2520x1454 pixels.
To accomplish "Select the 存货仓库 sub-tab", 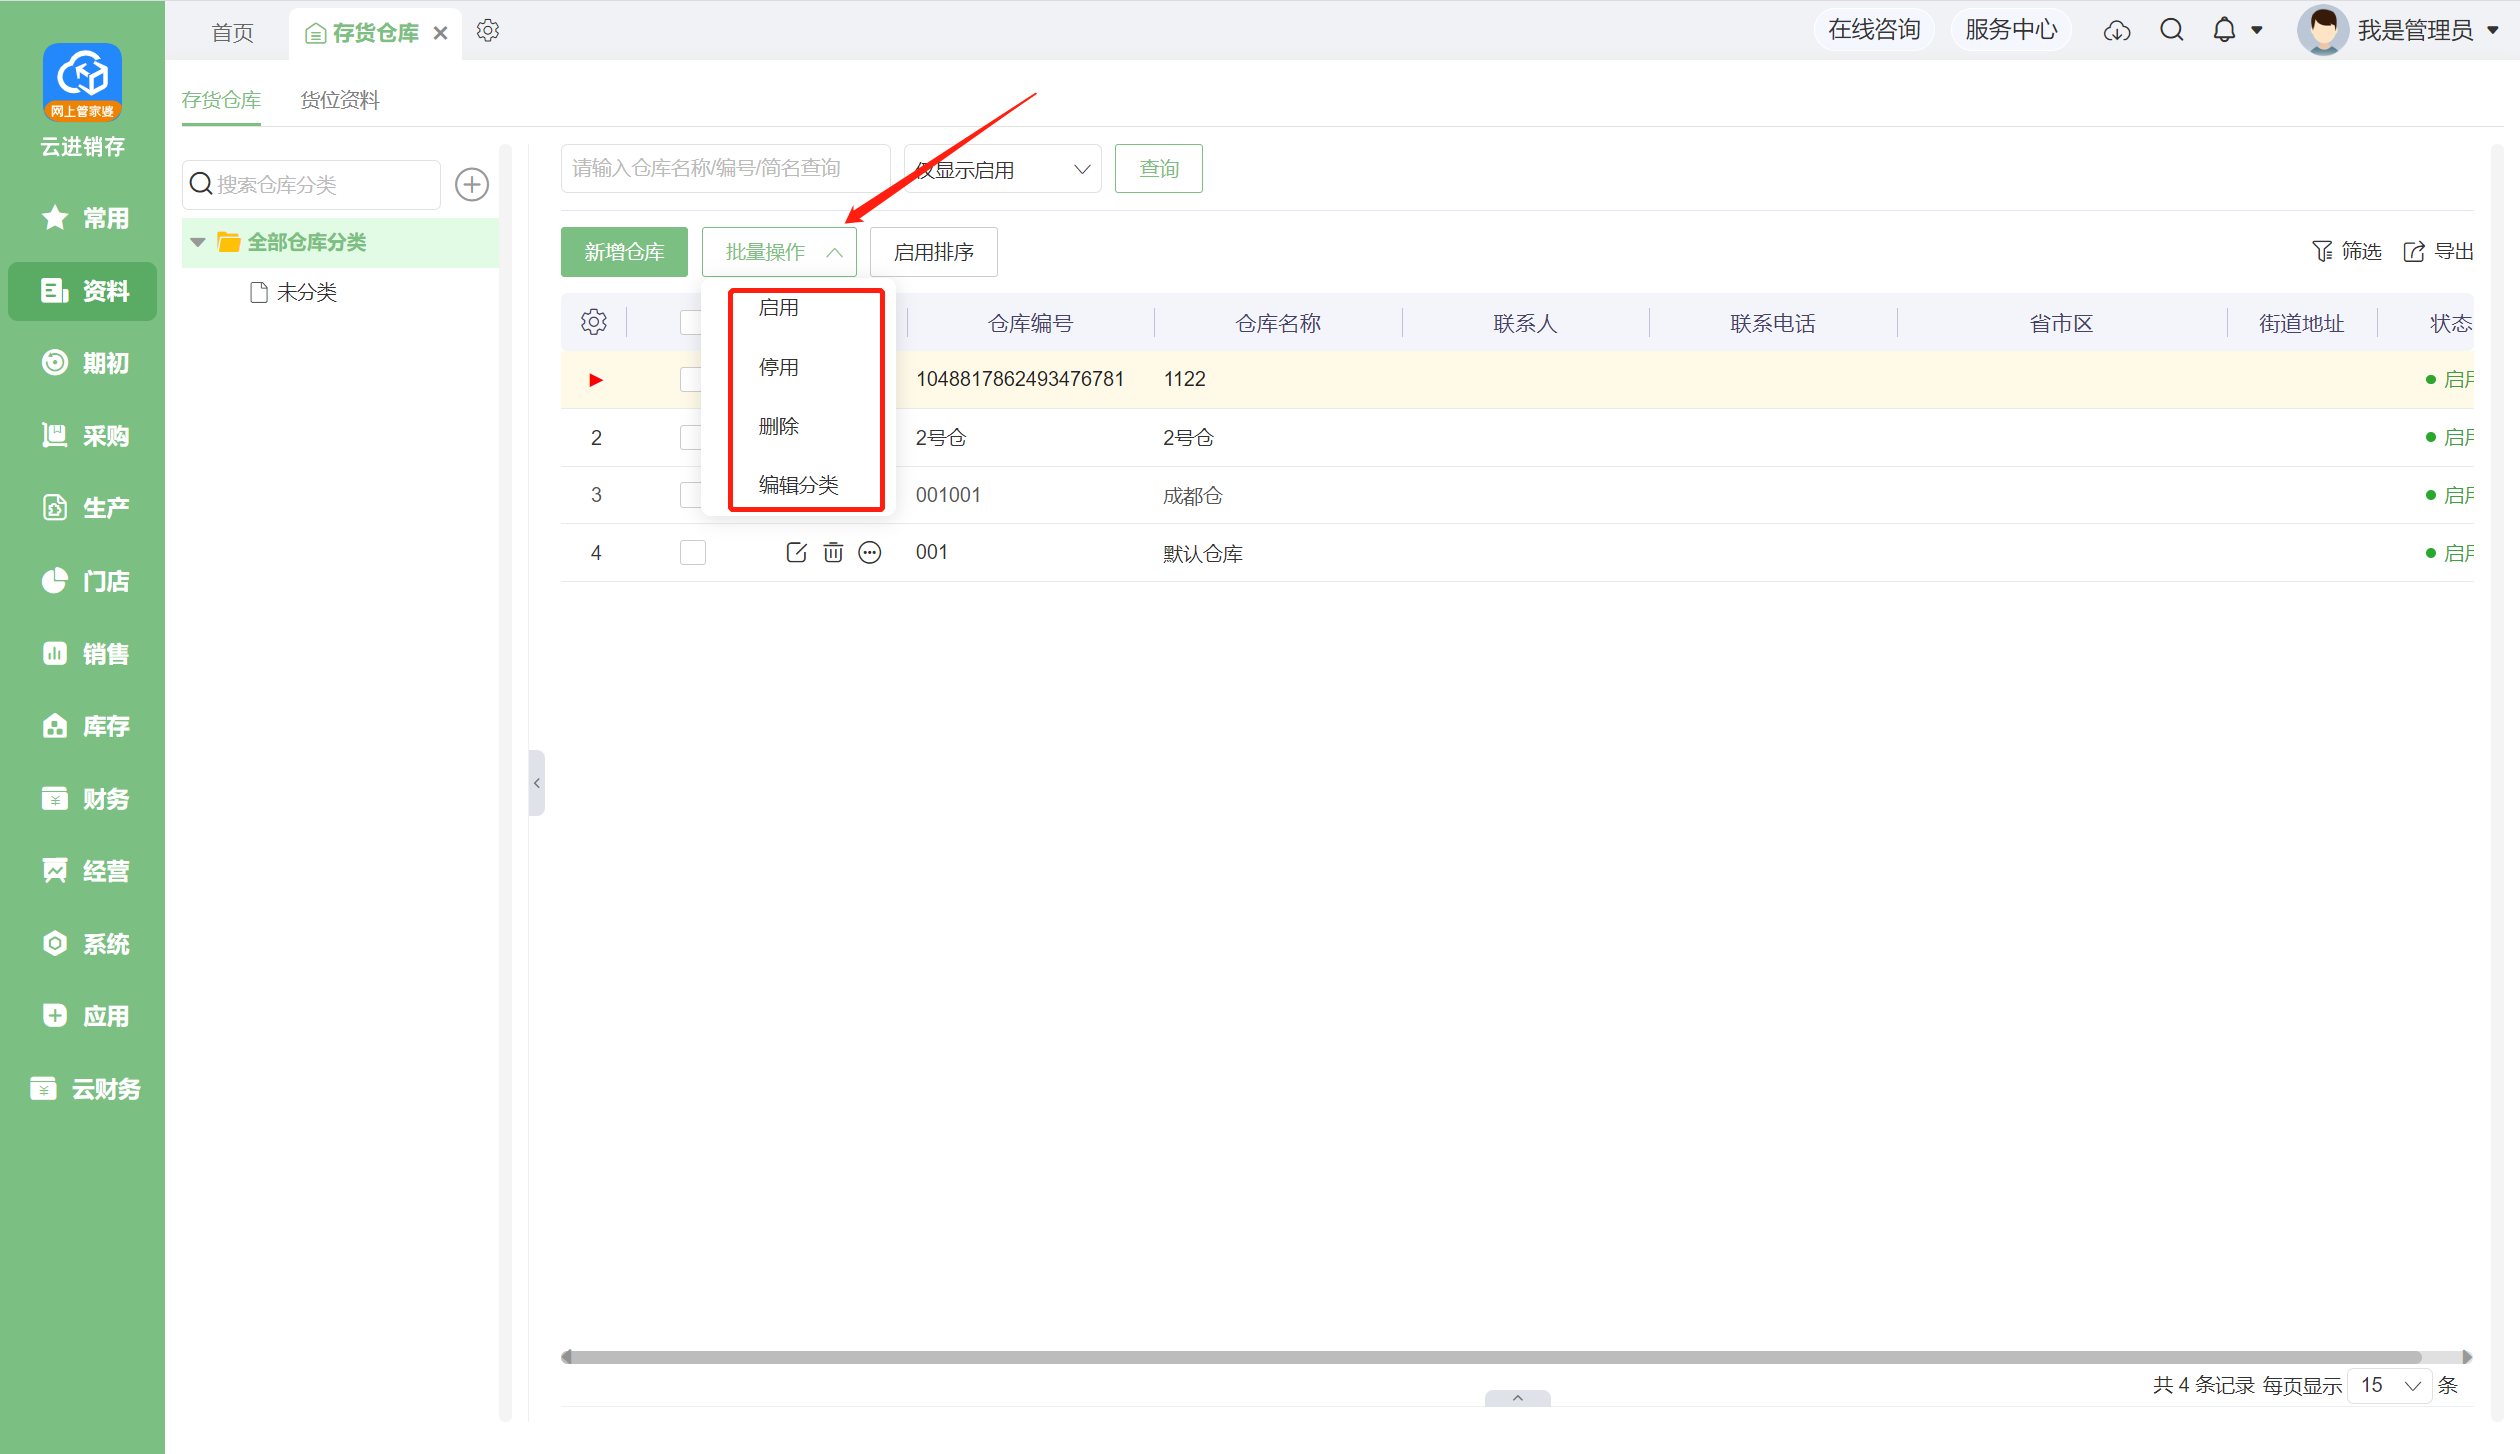I will click(x=221, y=100).
